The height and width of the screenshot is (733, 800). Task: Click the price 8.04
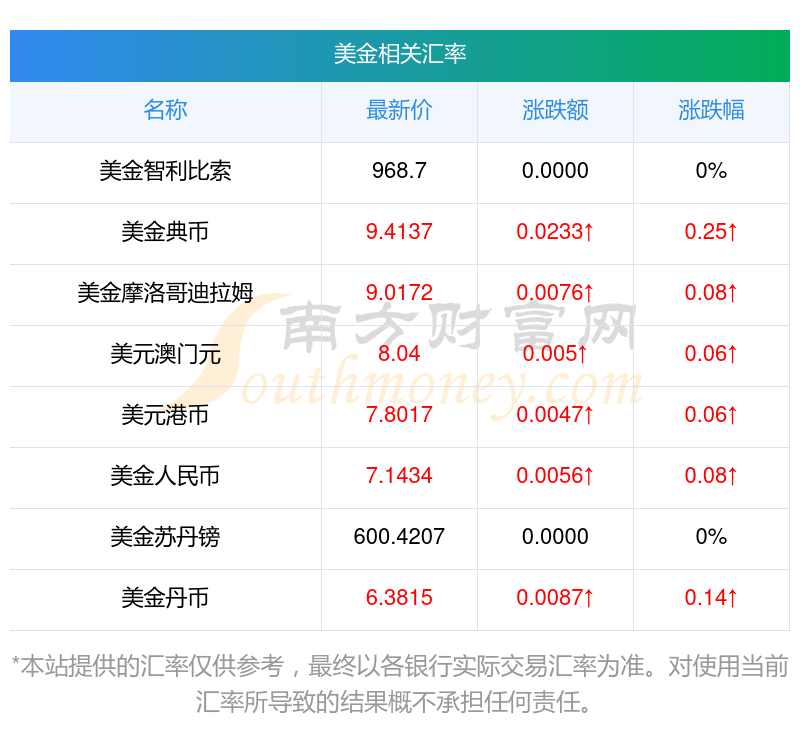tap(399, 354)
